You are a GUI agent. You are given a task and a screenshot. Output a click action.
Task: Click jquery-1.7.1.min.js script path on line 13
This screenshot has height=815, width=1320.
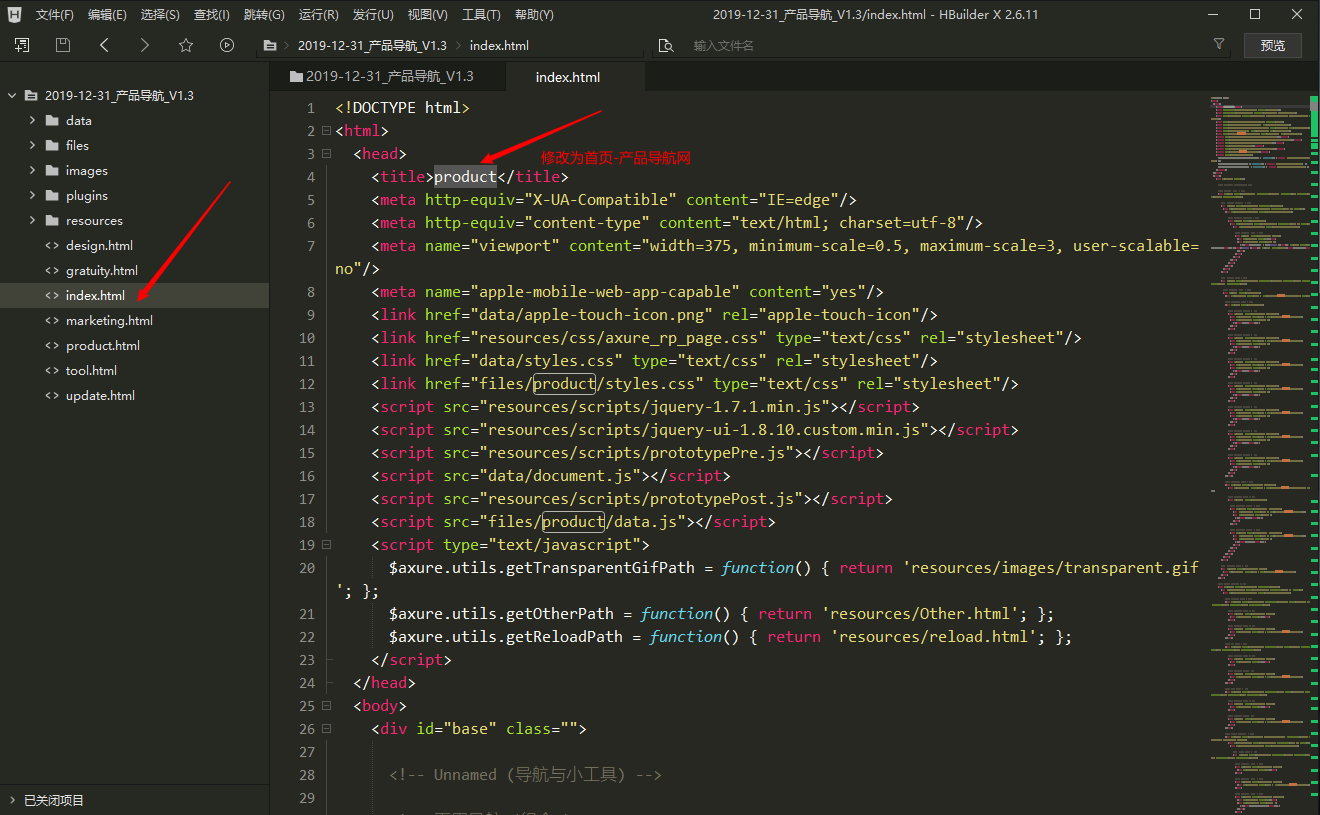tap(657, 407)
